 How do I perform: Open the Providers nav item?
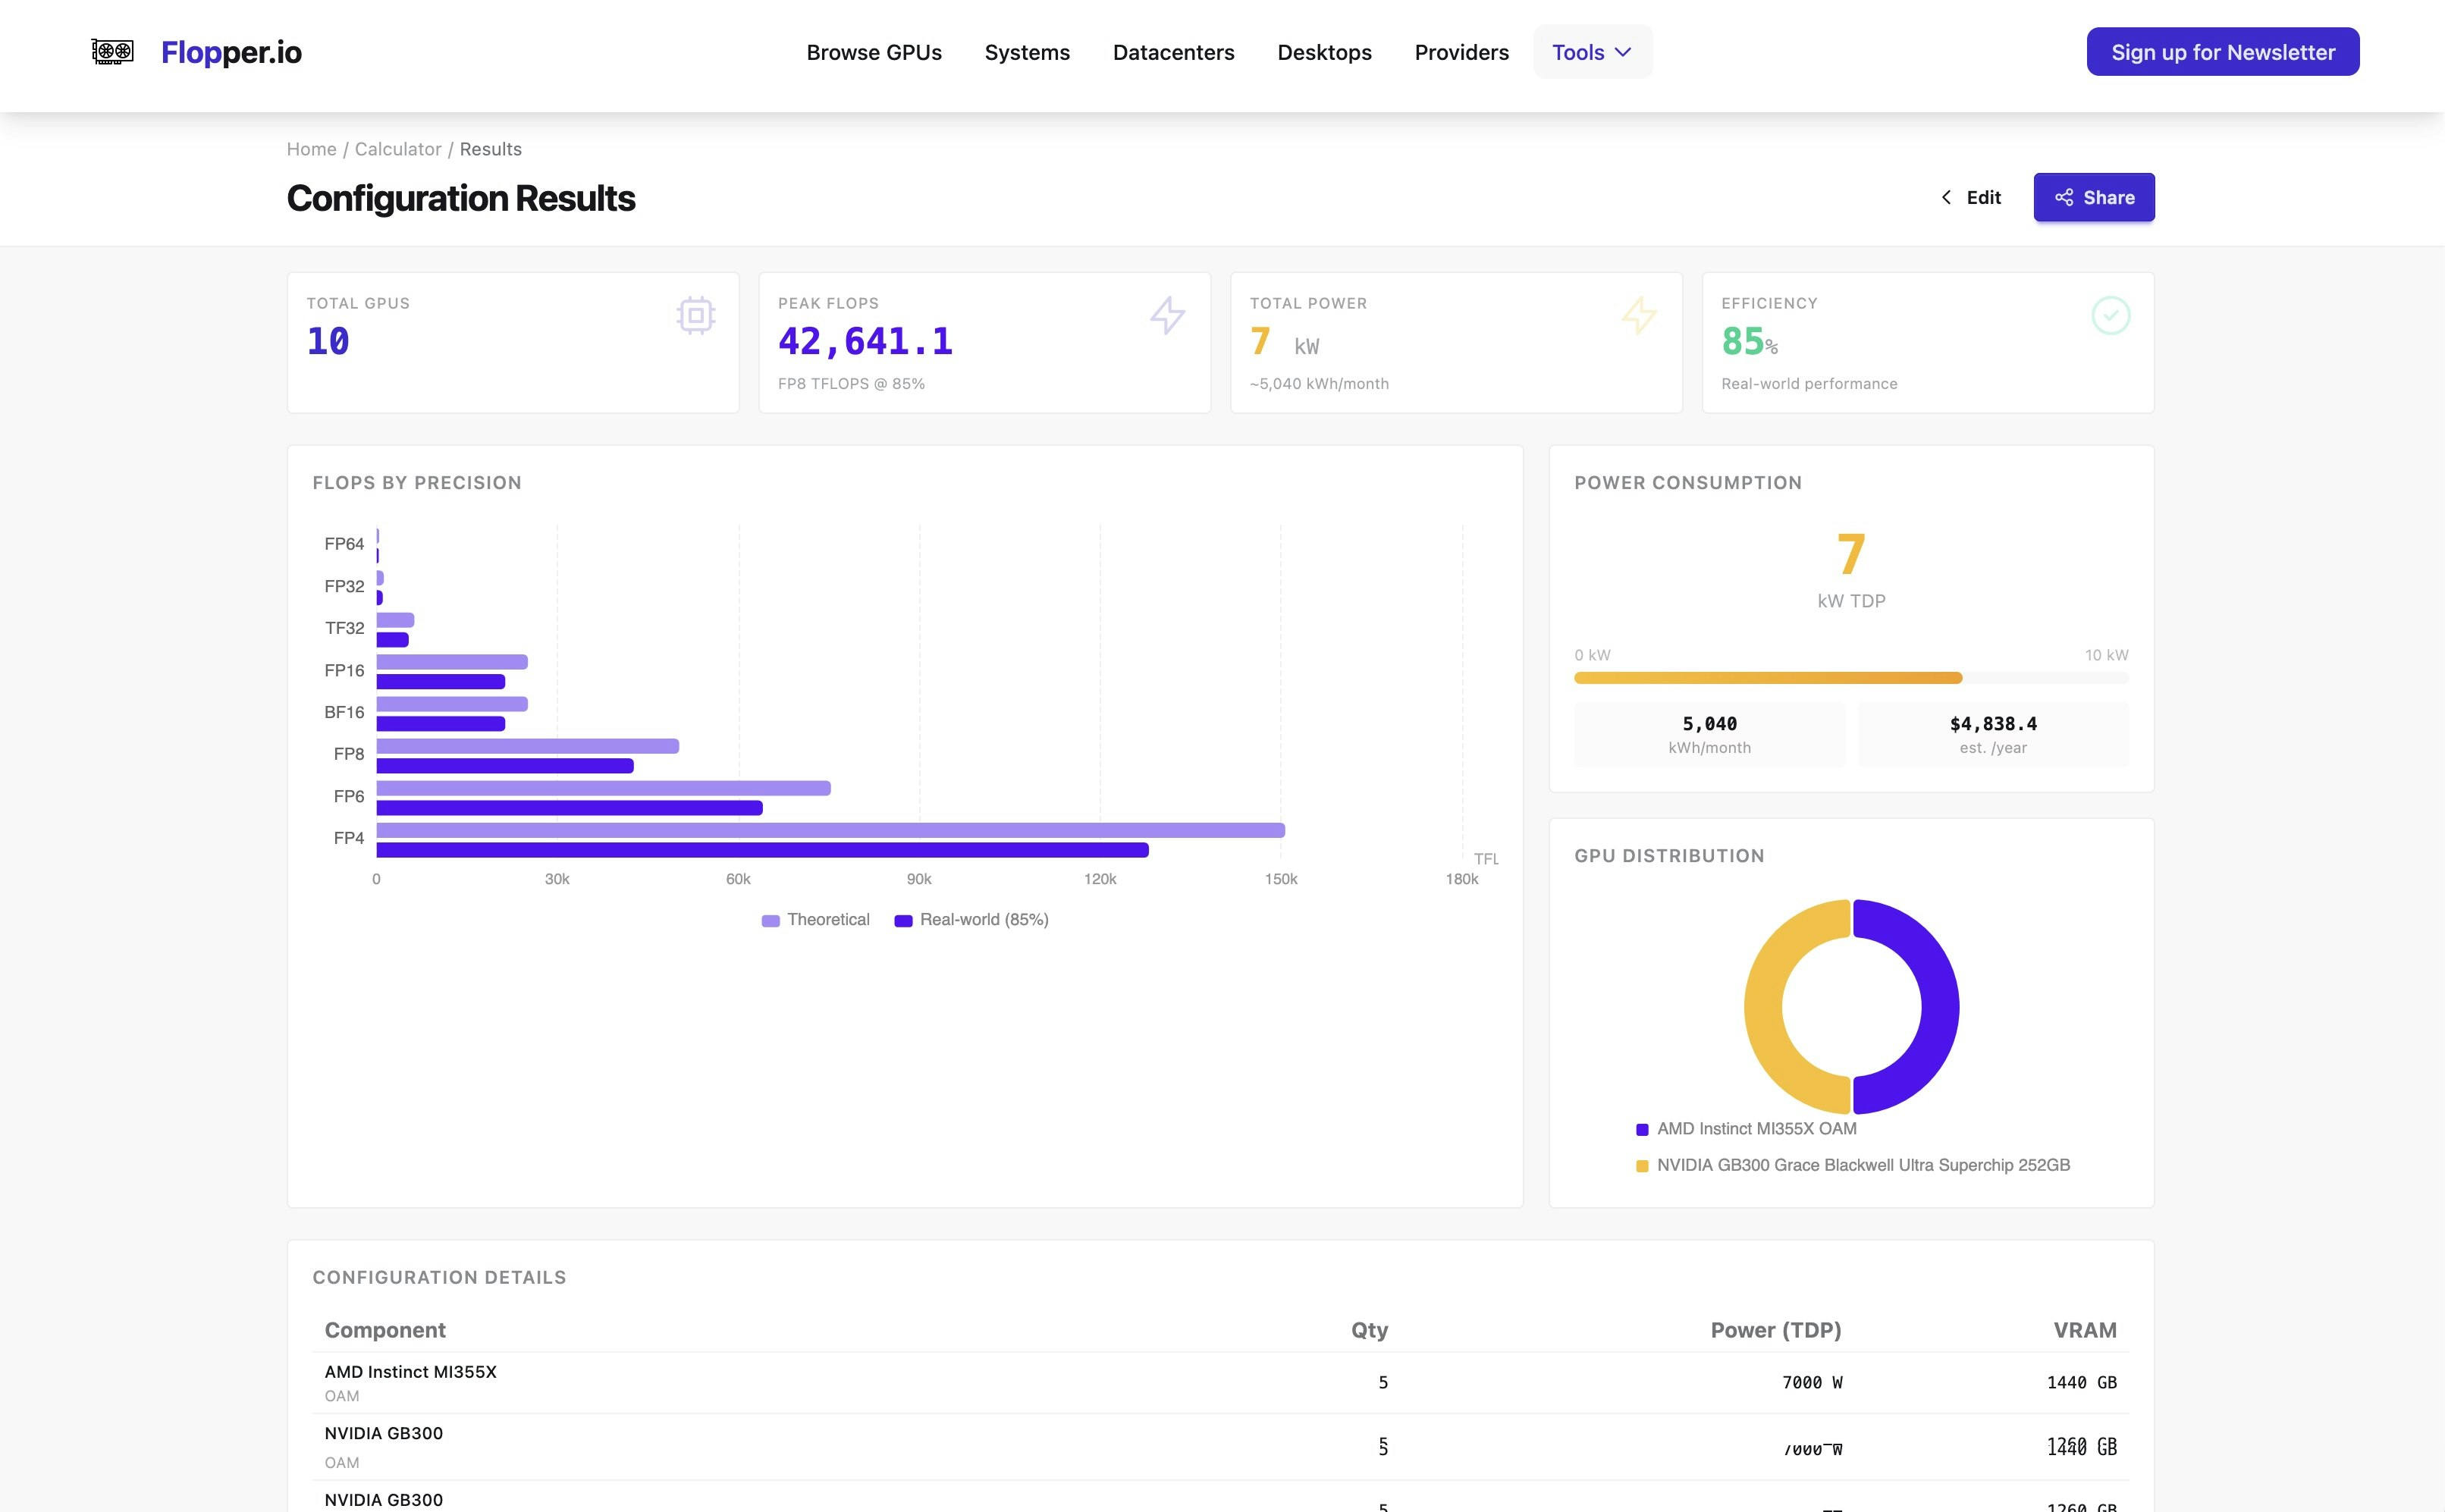(x=1461, y=52)
